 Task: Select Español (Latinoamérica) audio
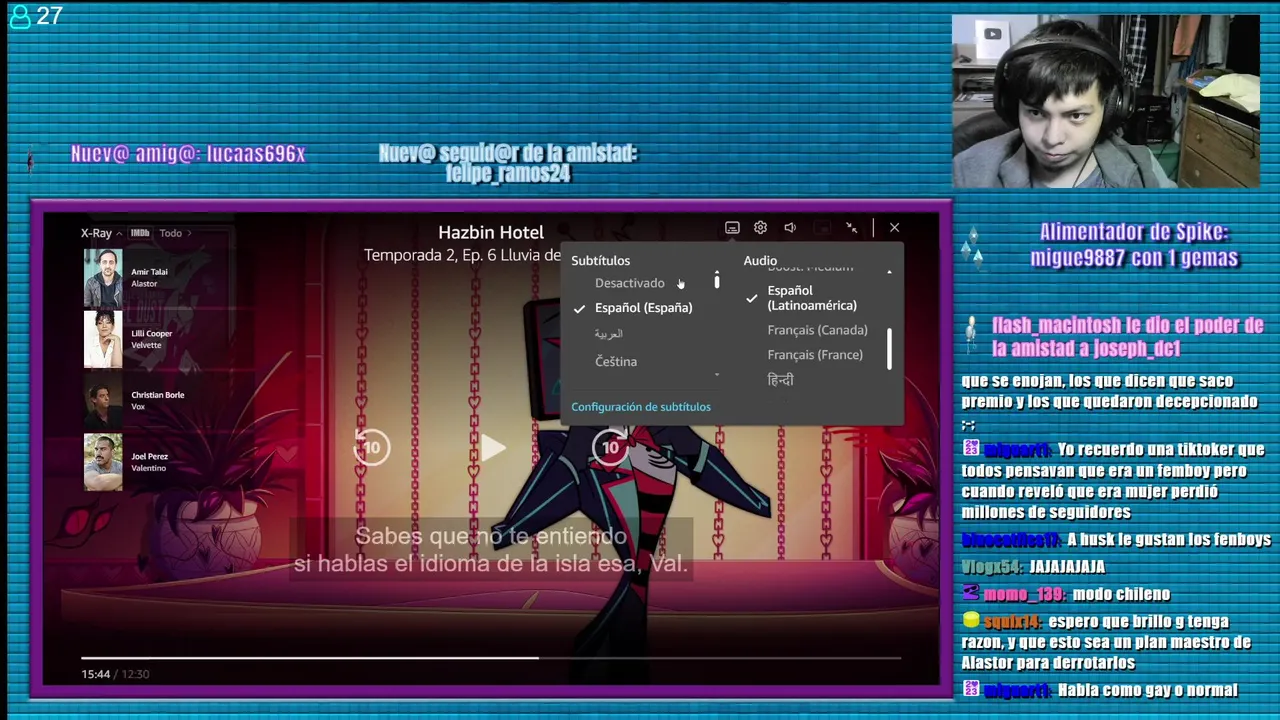(x=812, y=298)
